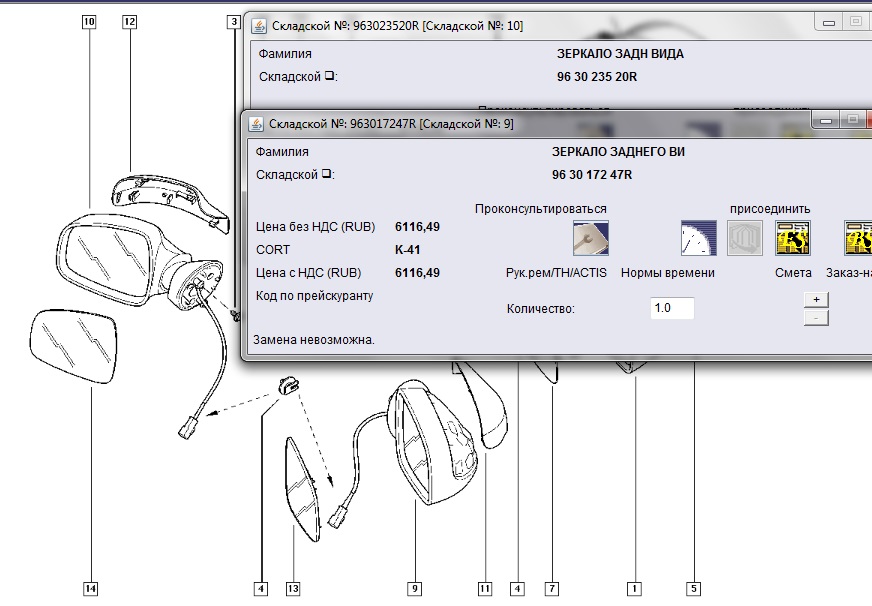Click Java icon in the 963023520R window title

click(x=257, y=25)
